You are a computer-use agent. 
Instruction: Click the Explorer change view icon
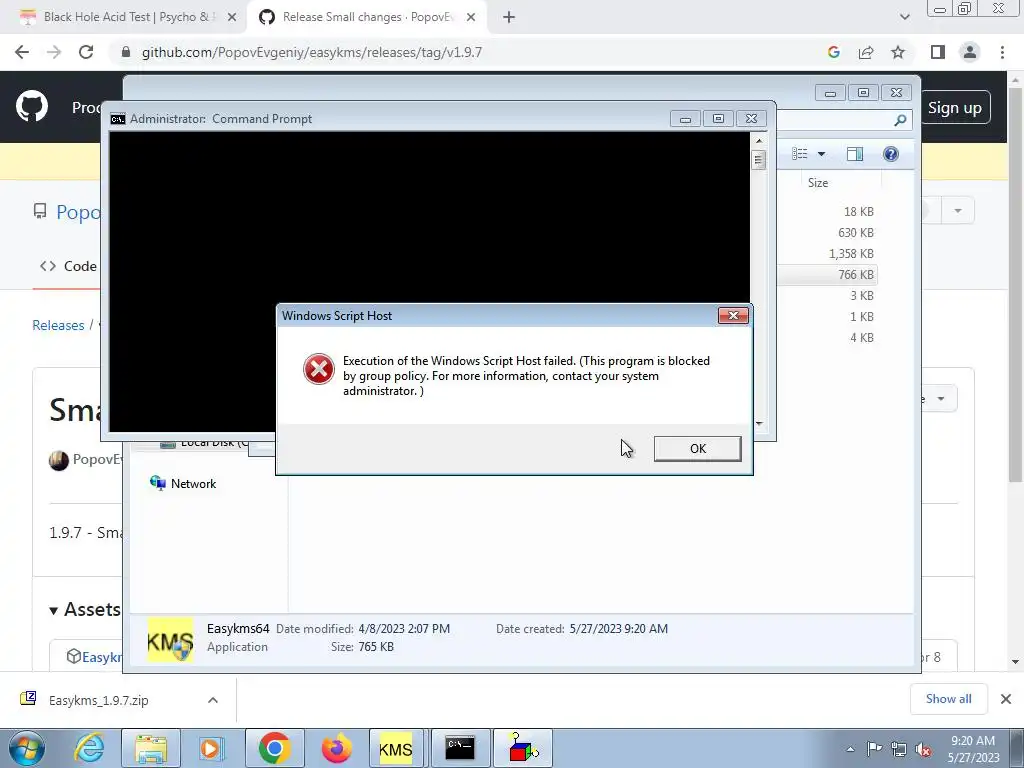pos(800,154)
